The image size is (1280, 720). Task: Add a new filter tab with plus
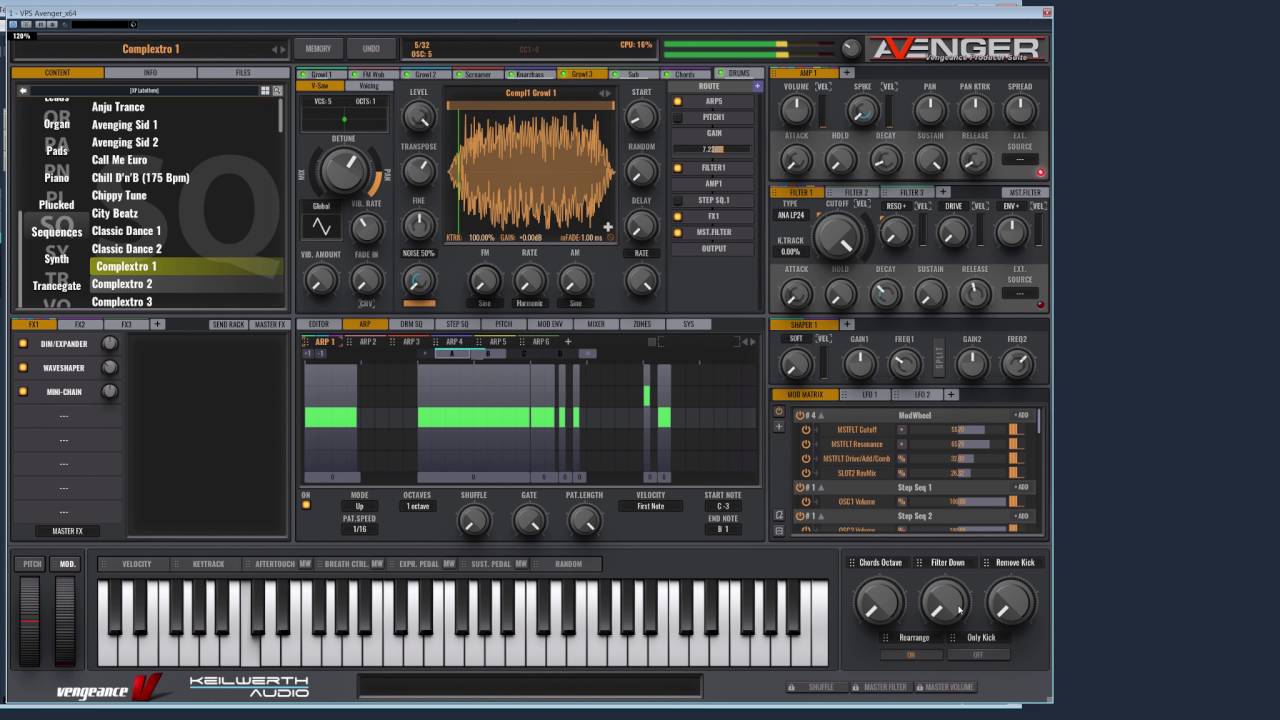942,192
